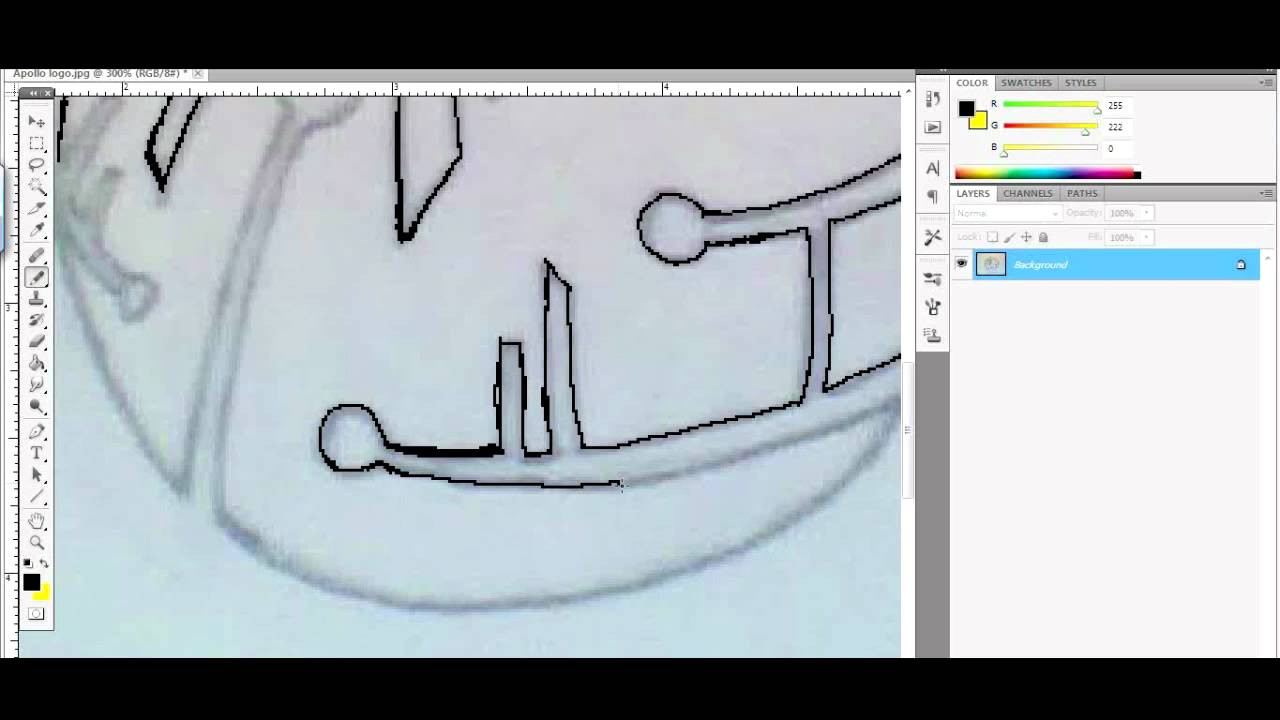Image resolution: width=1280 pixels, height=720 pixels.
Task: Open the Character panel icon
Action: (933, 168)
